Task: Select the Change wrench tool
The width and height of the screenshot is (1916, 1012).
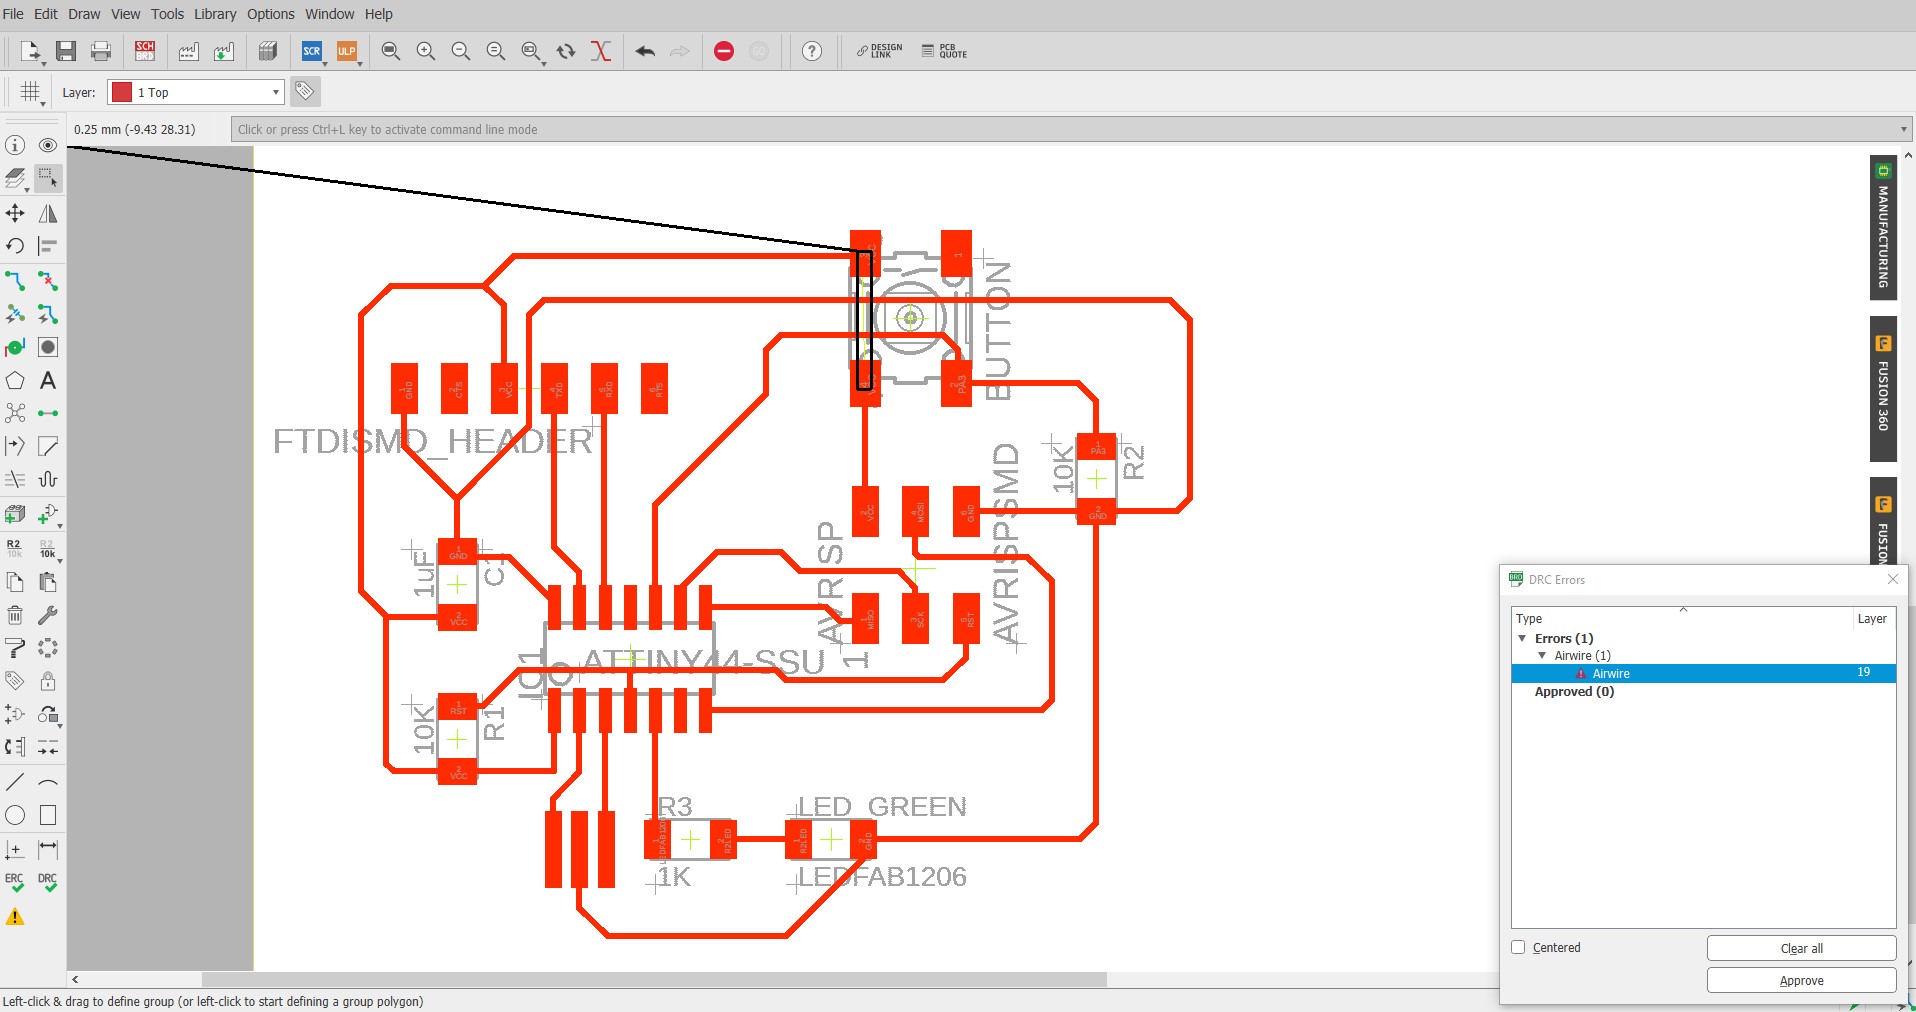Action: [x=48, y=615]
